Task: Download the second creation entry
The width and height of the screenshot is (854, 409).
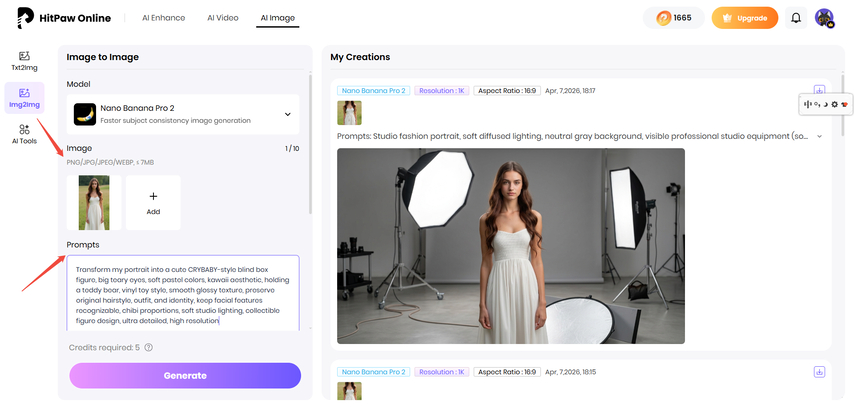Action: (x=819, y=372)
